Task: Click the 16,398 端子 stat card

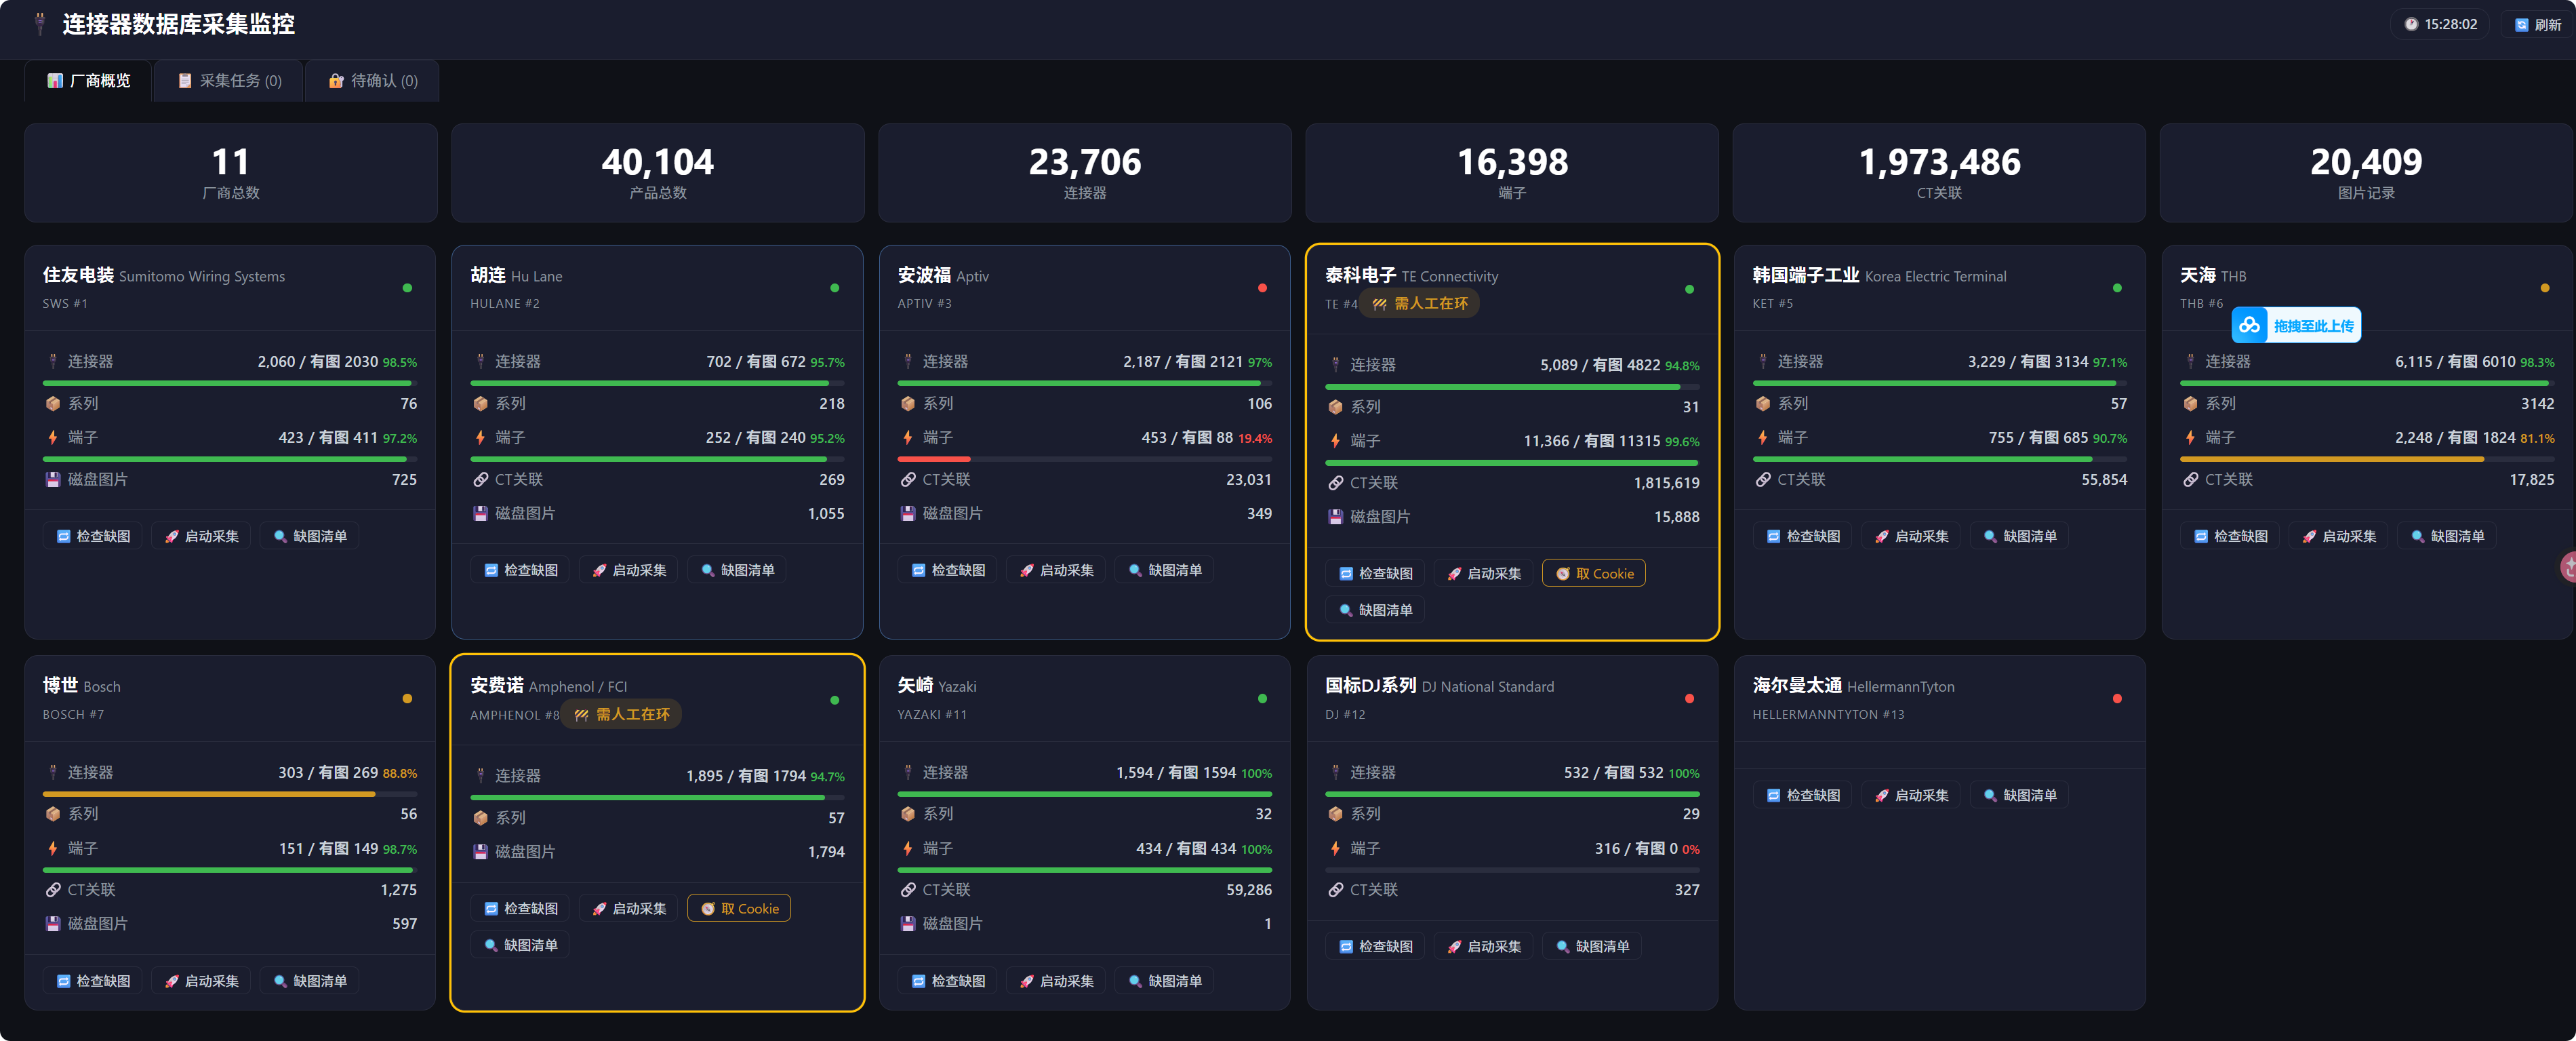Action: coord(1512,173)
